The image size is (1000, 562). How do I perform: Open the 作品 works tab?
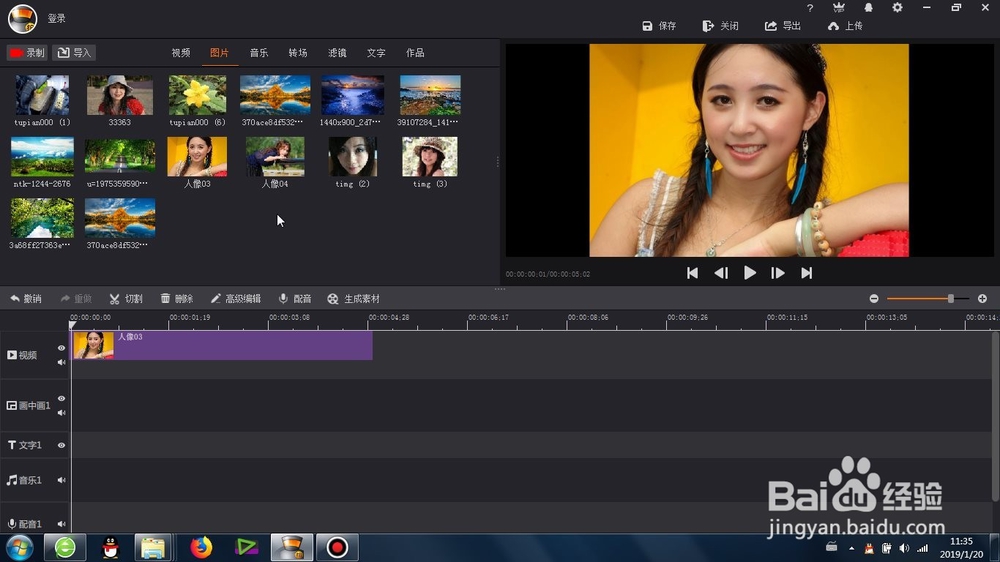point(415,53)
